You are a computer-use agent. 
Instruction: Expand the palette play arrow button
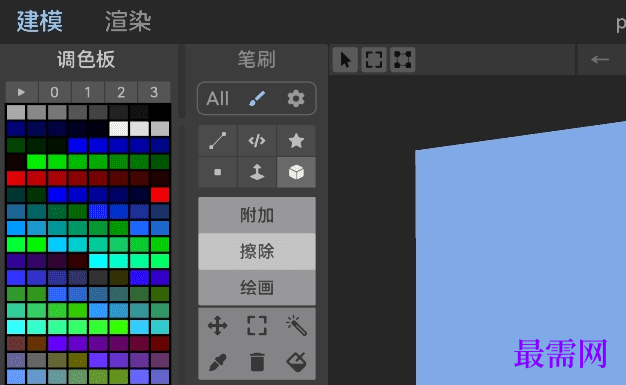point(22,92)
